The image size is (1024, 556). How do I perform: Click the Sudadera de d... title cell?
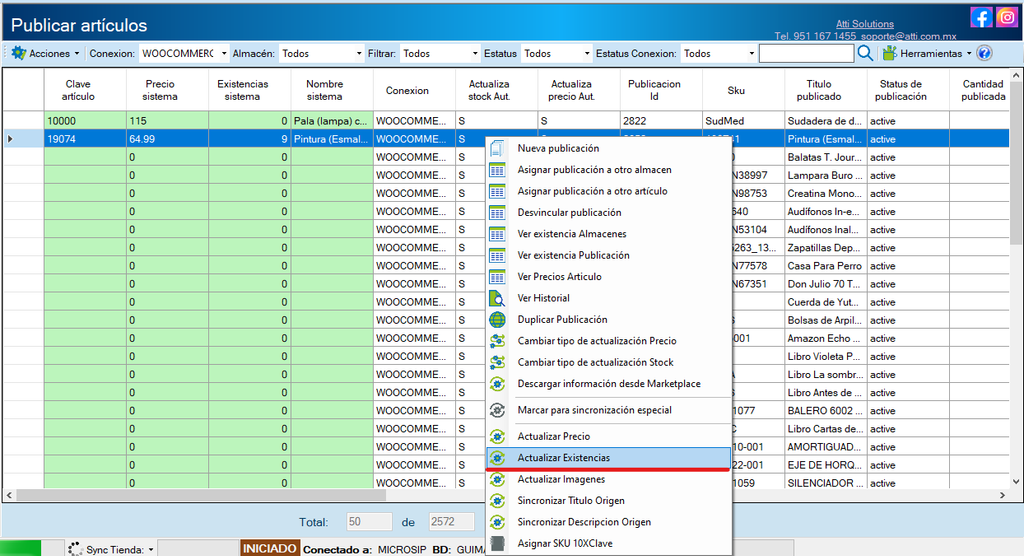click(x=825, y=121)
